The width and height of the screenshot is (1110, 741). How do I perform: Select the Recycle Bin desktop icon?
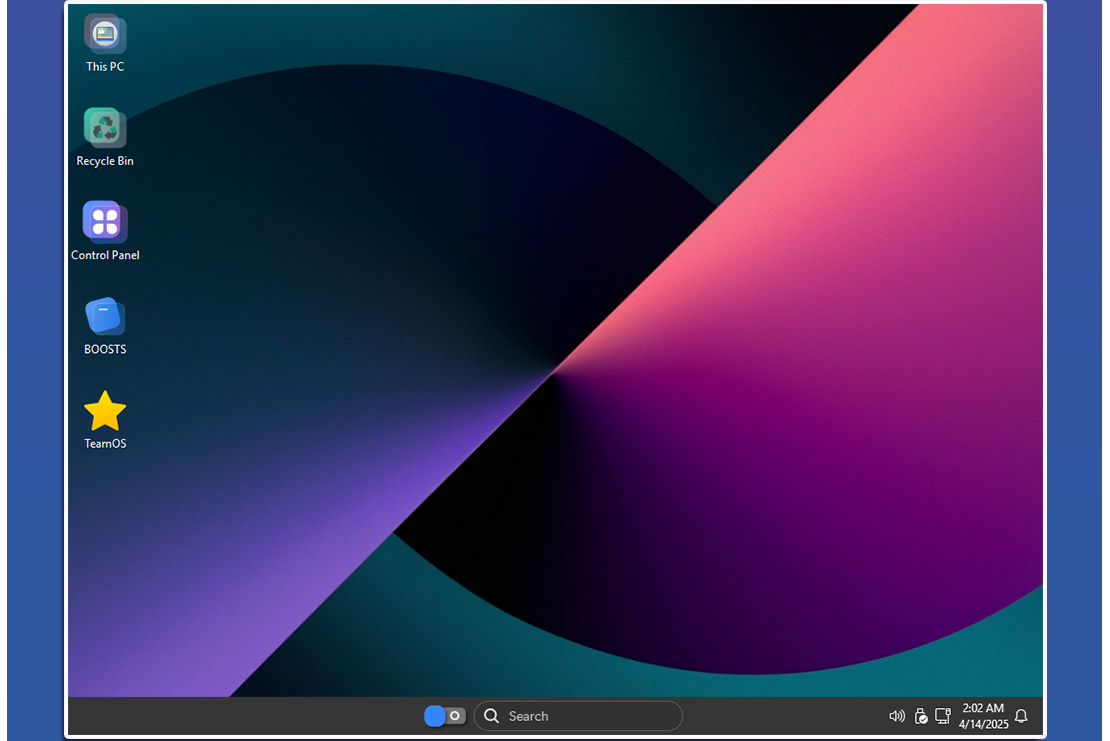point(105,127)
